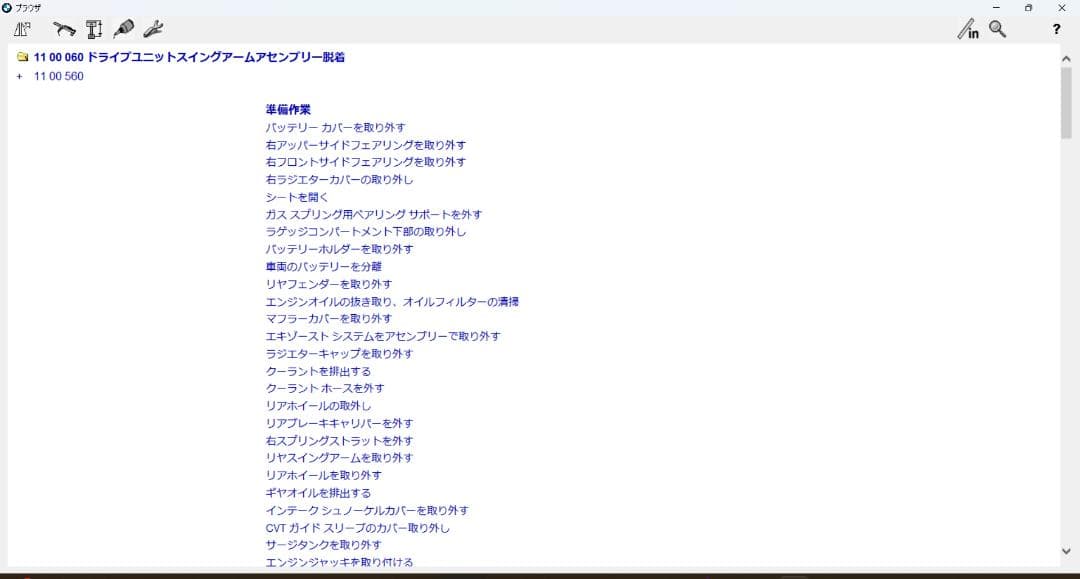
Task: Switch measurement units via the inch icon
Action: coord(966,30)
